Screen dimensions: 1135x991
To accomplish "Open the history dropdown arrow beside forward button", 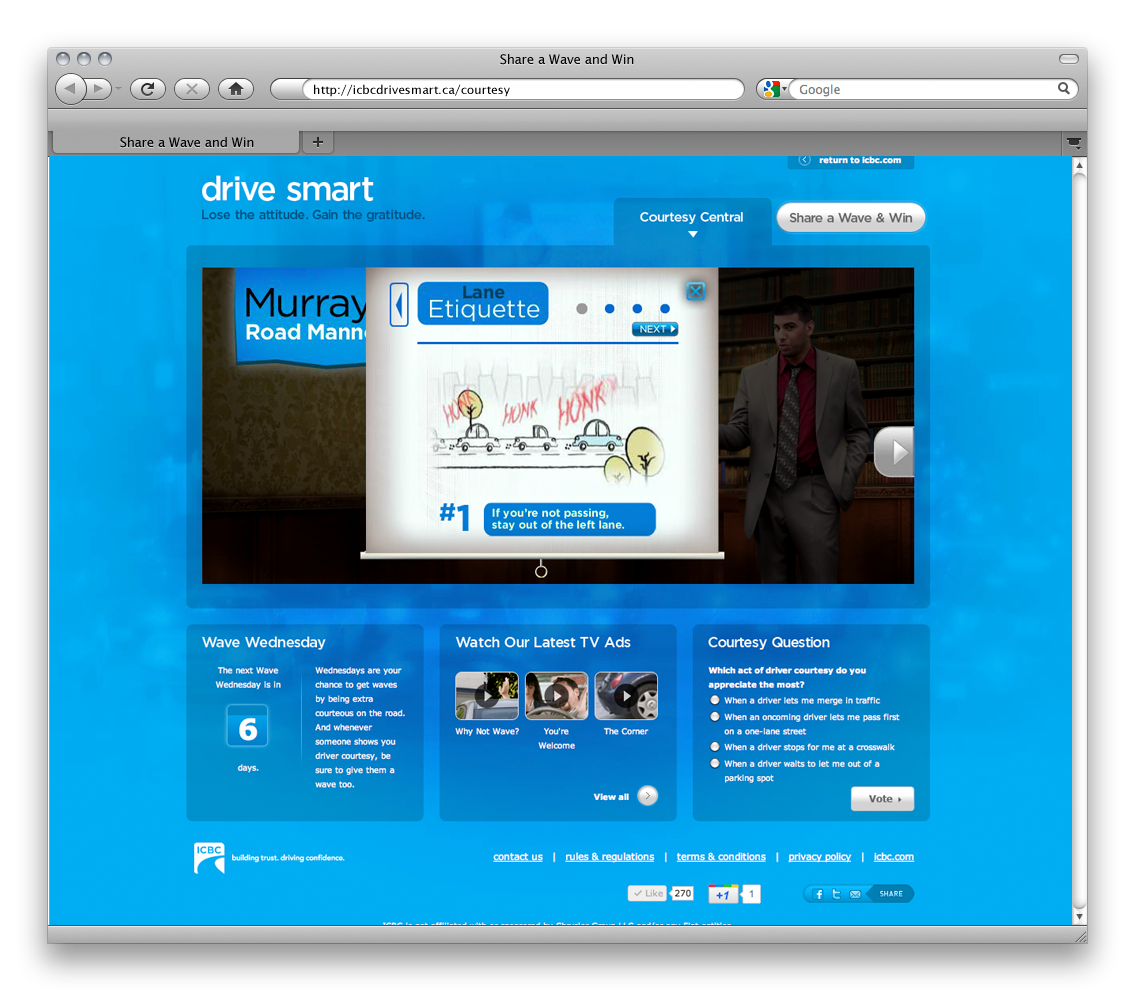I will click(x=118, y=89).
